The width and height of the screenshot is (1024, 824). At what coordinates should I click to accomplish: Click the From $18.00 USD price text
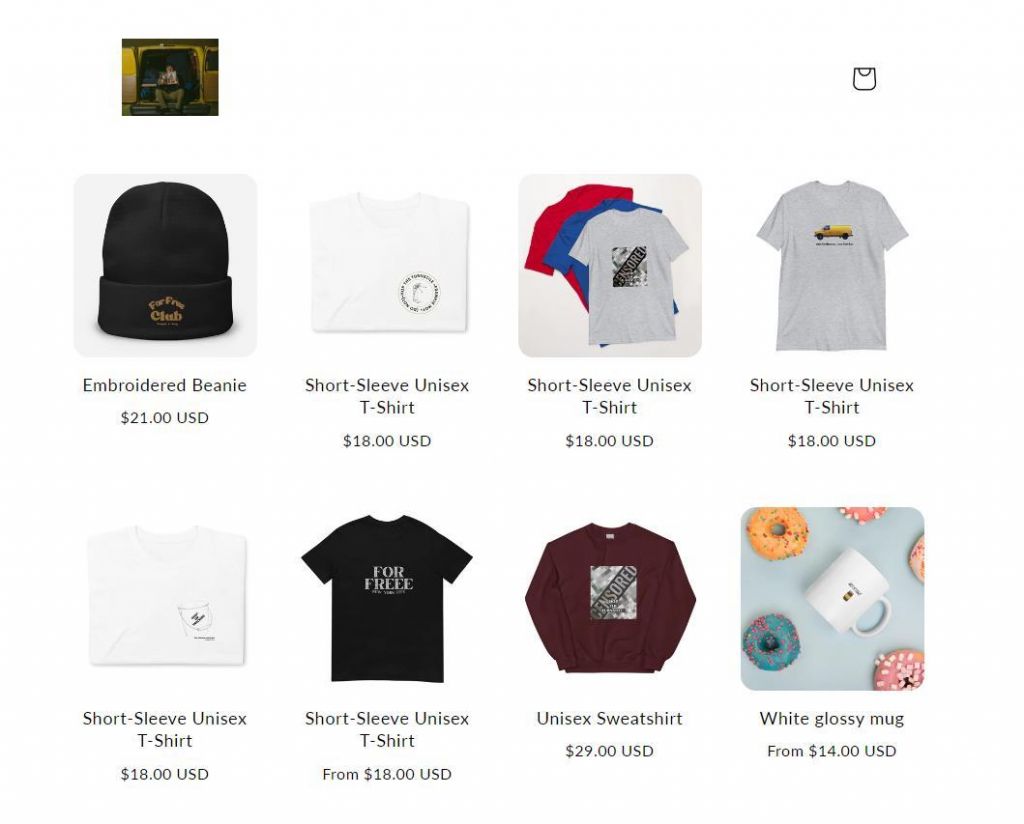(387, 774)
